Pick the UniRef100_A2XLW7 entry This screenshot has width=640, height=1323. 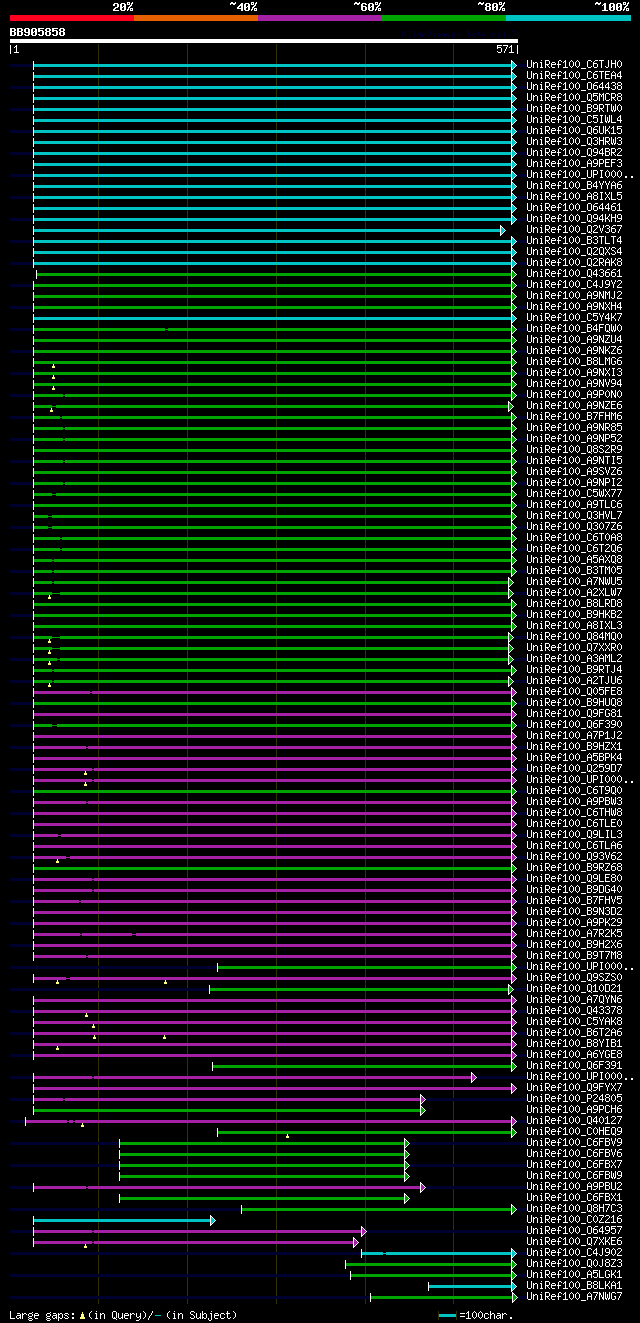click(x=574, y=592)
